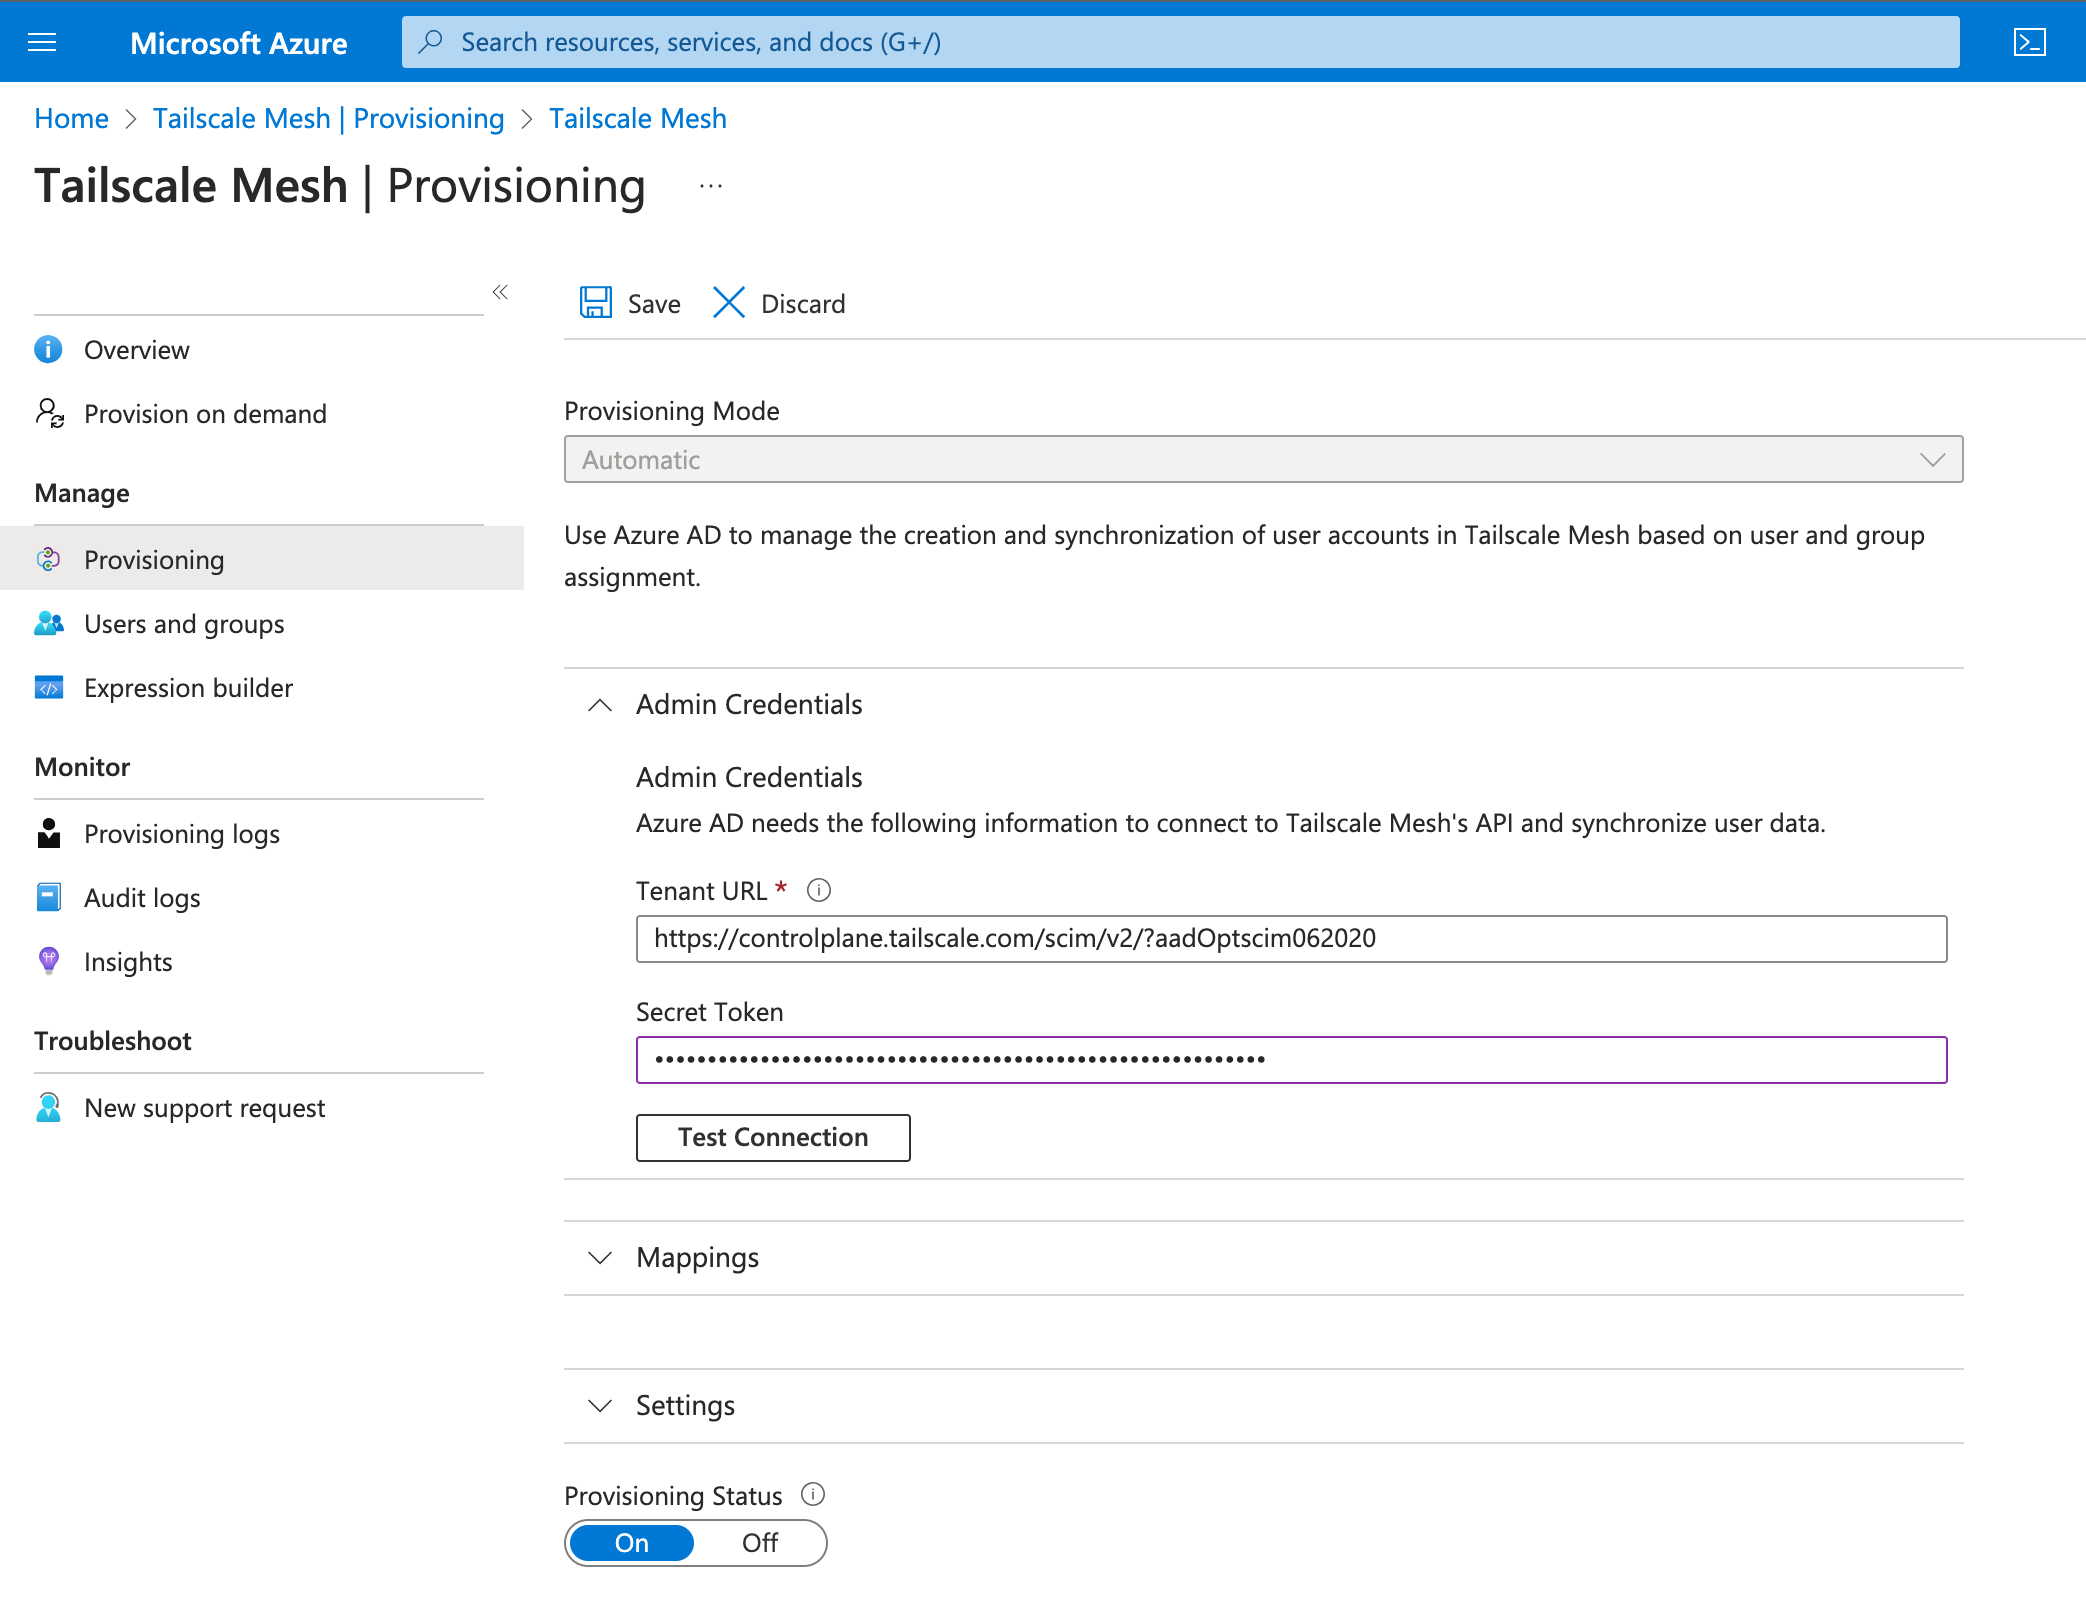Open Tailscale Mesh | Provisioning breadcrumb

click(x=328, y=118)
